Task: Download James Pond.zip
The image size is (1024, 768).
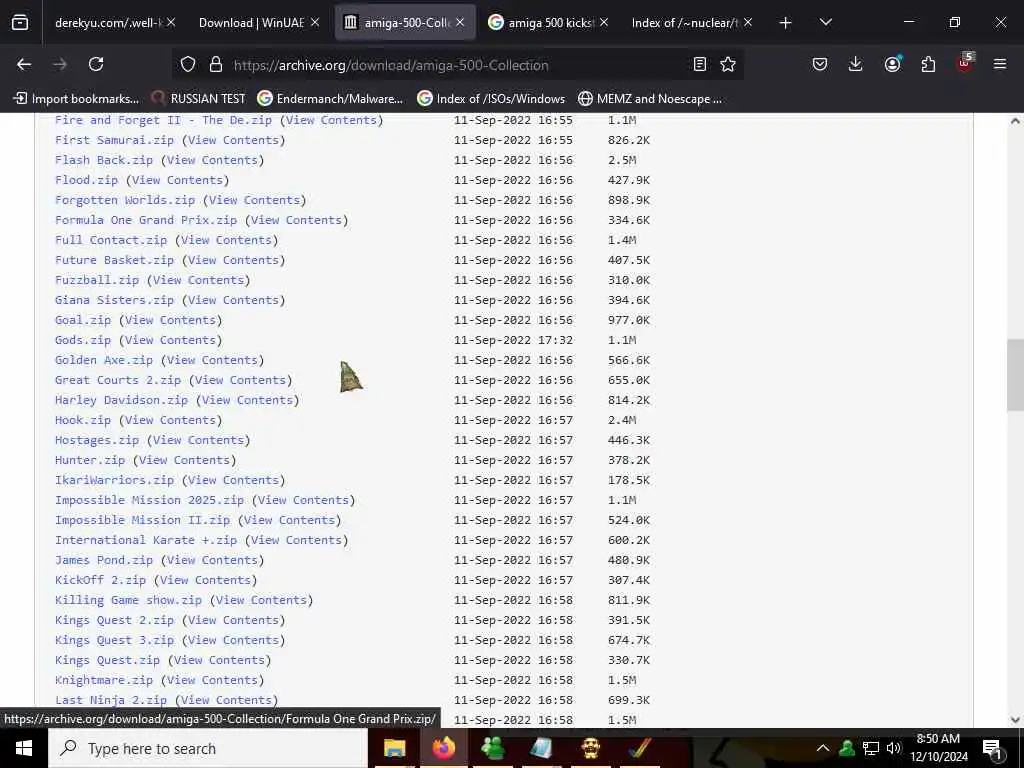Action: (x=104, y=560)
